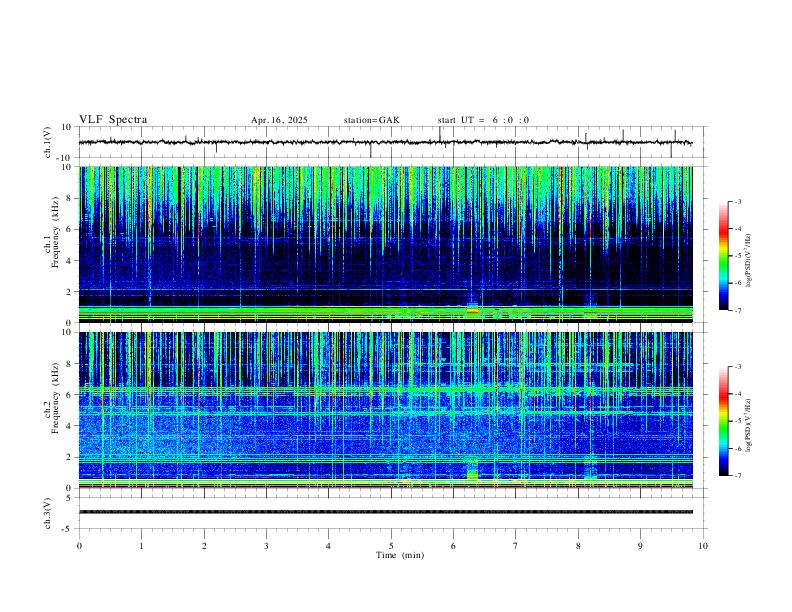Click the ch.3 flat signal trace
The width and height of the screenshot is (792, 612).
click(386, 512)
